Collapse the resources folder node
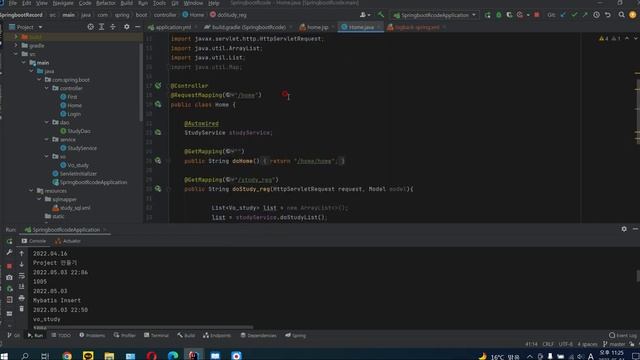The image size is (640, 360). click(31, 191)
